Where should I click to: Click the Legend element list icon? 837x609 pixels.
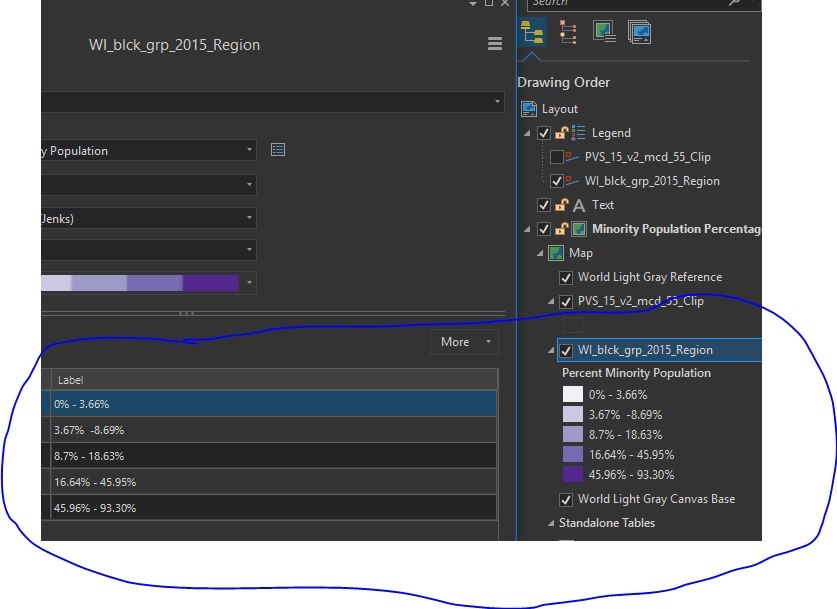(578, 132)
